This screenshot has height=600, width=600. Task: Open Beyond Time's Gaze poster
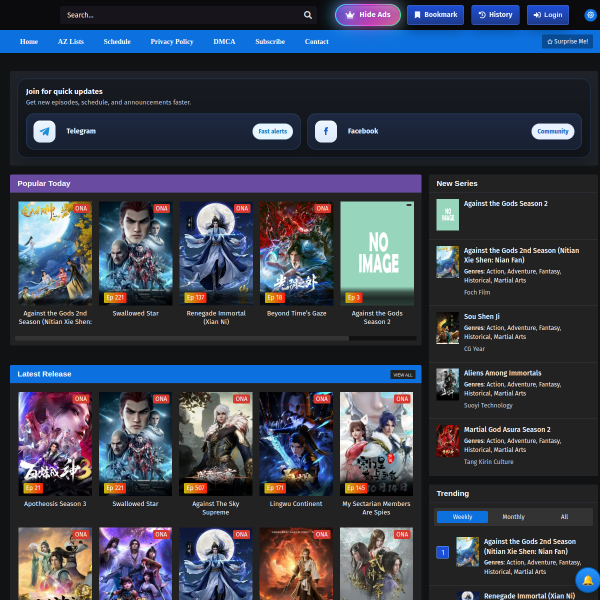click(297, 253)
